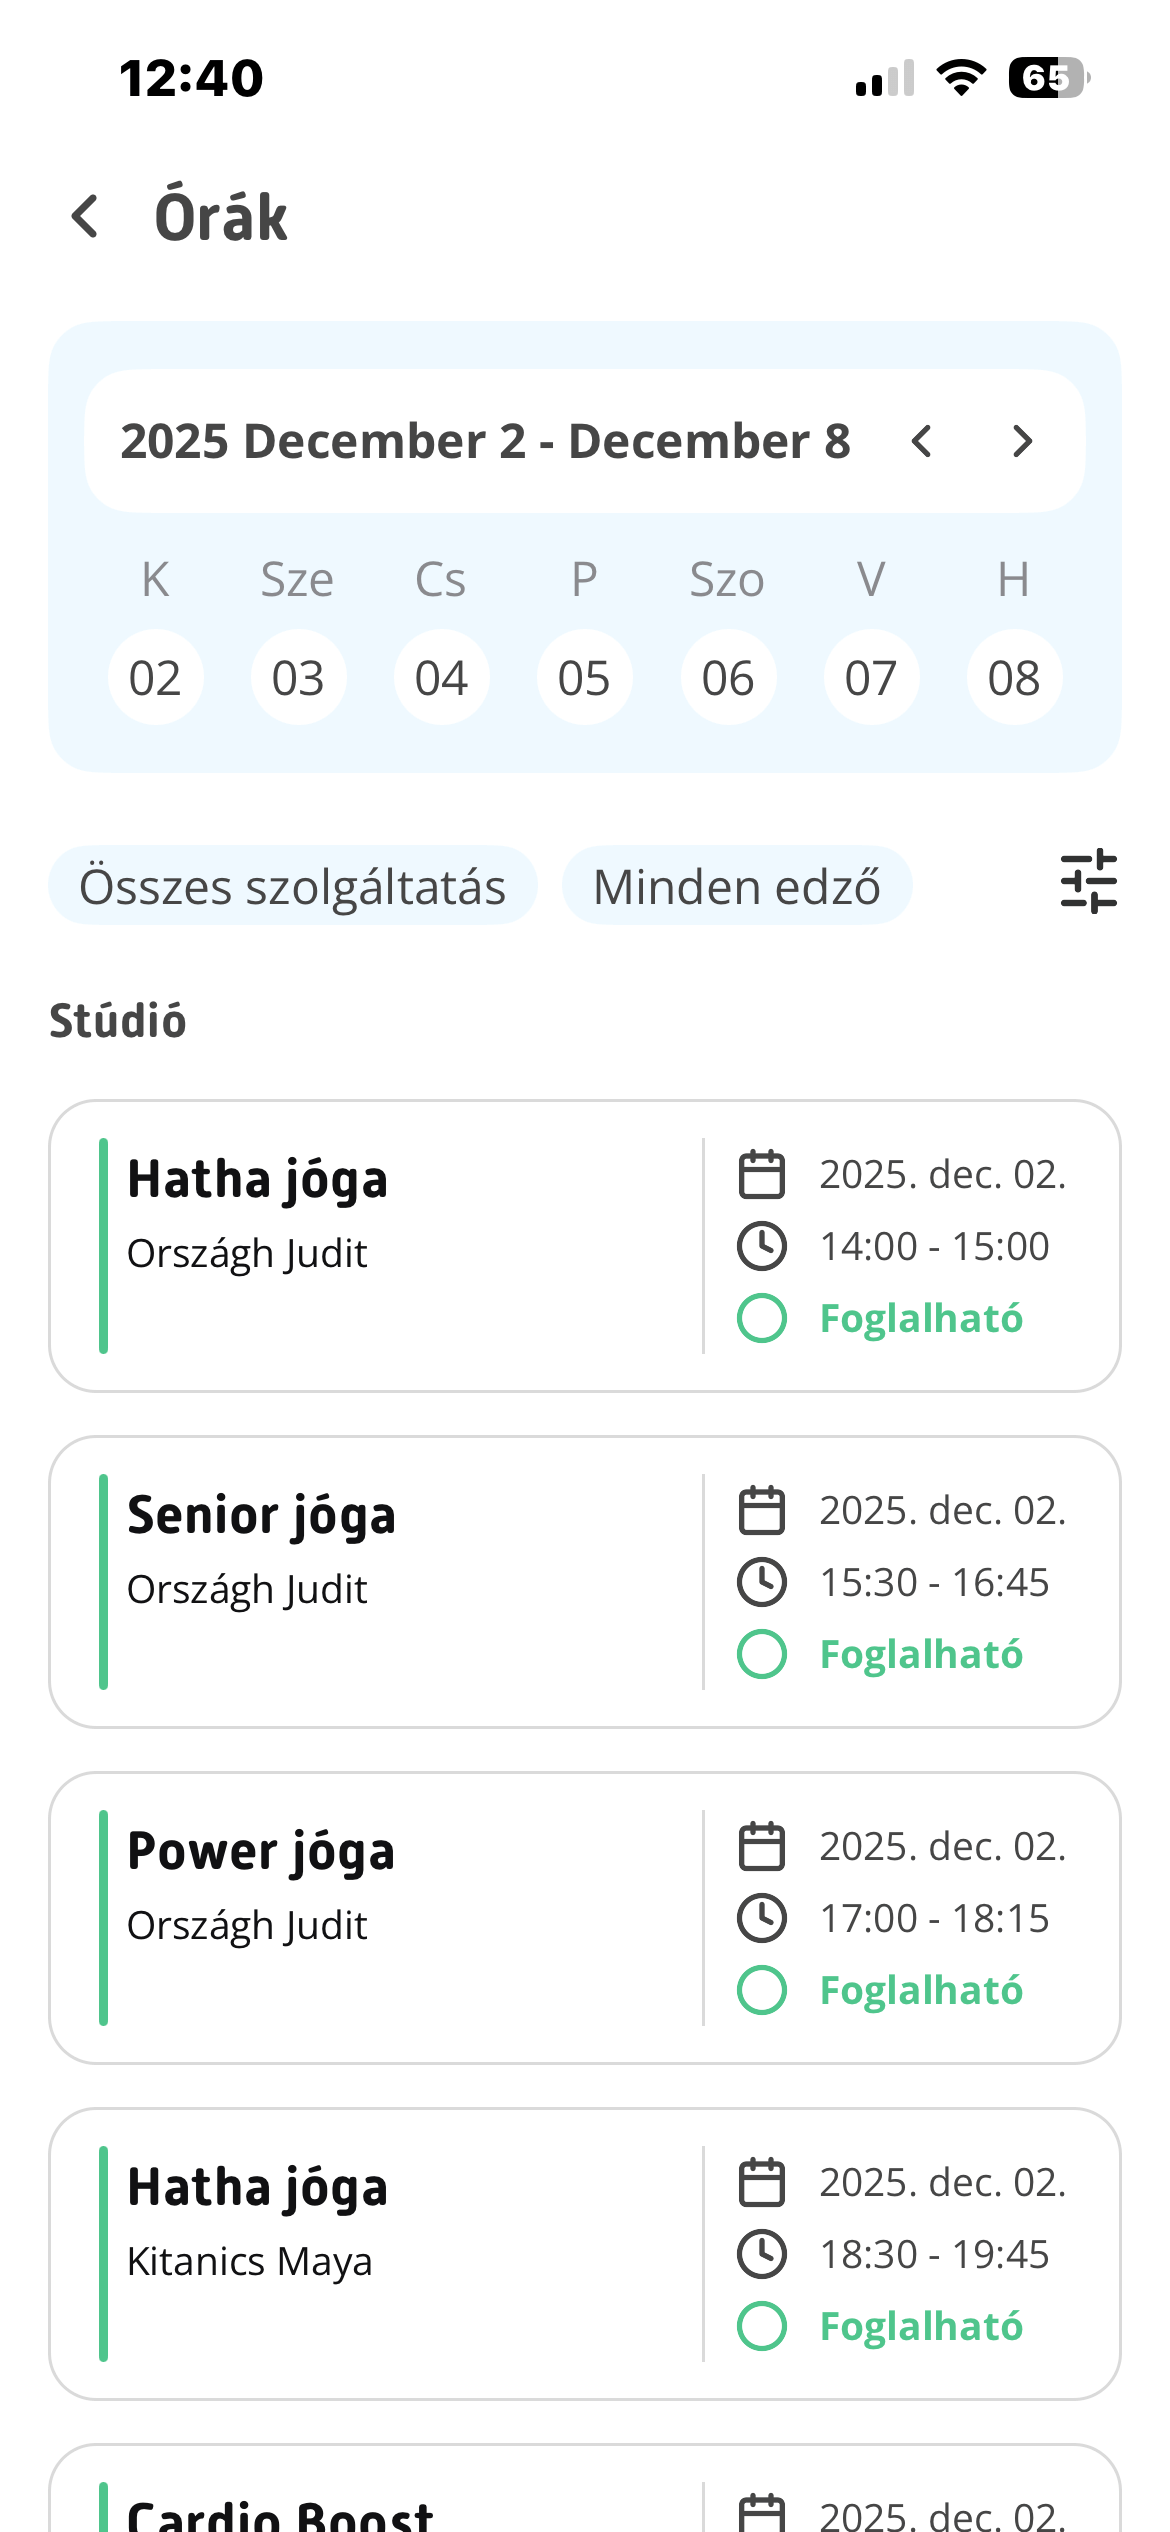Select Senior jóga Foglalható circle
This screenshot has width=1170, height=2532.
(762, 1654)
